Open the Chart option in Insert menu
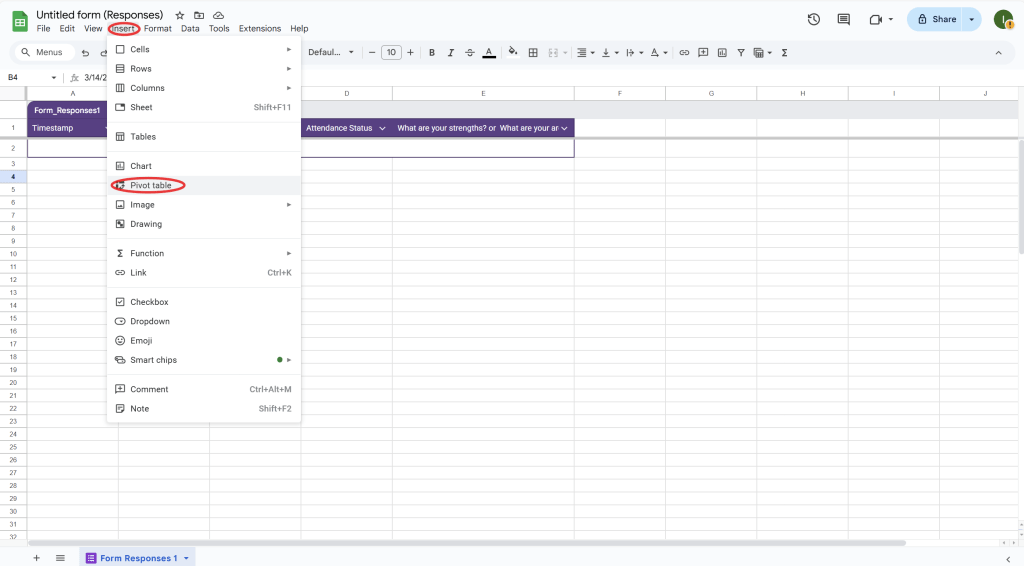Image resolution: width=1024 pixels, height=566 pixels. pyautogui.click(x=141, y=166)
